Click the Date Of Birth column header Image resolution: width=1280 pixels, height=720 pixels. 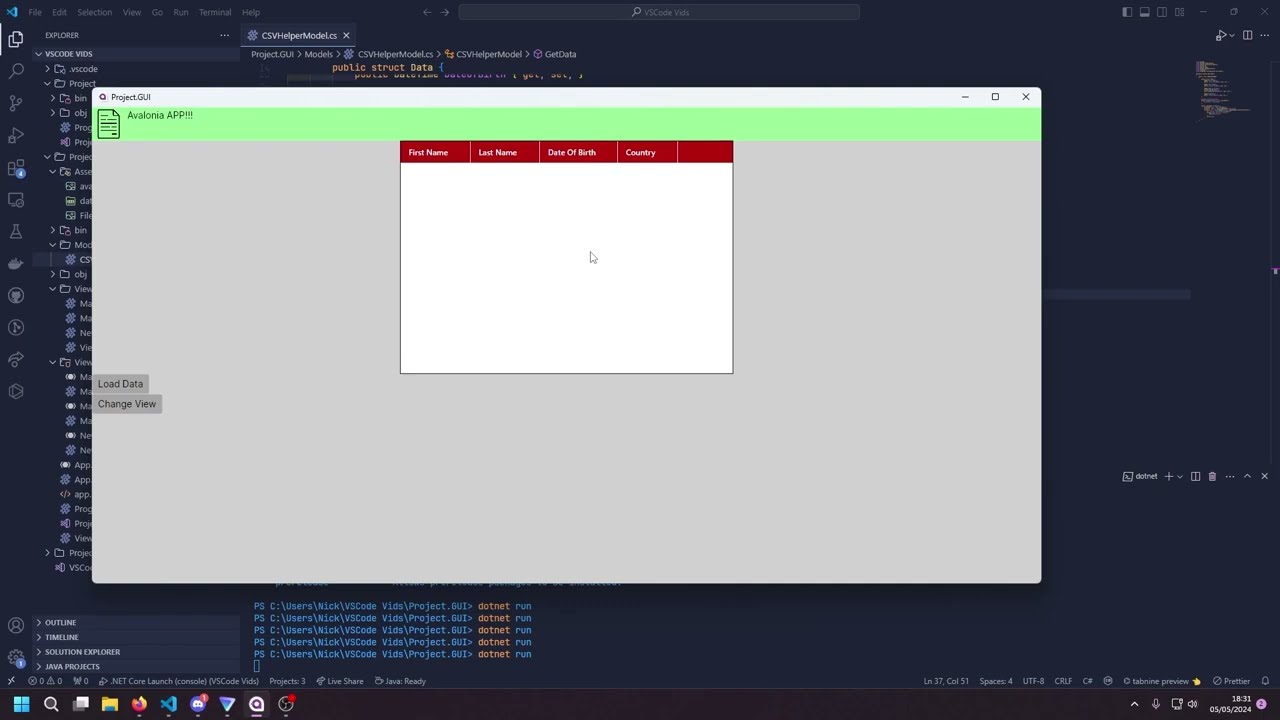click(x=579, y=152)
